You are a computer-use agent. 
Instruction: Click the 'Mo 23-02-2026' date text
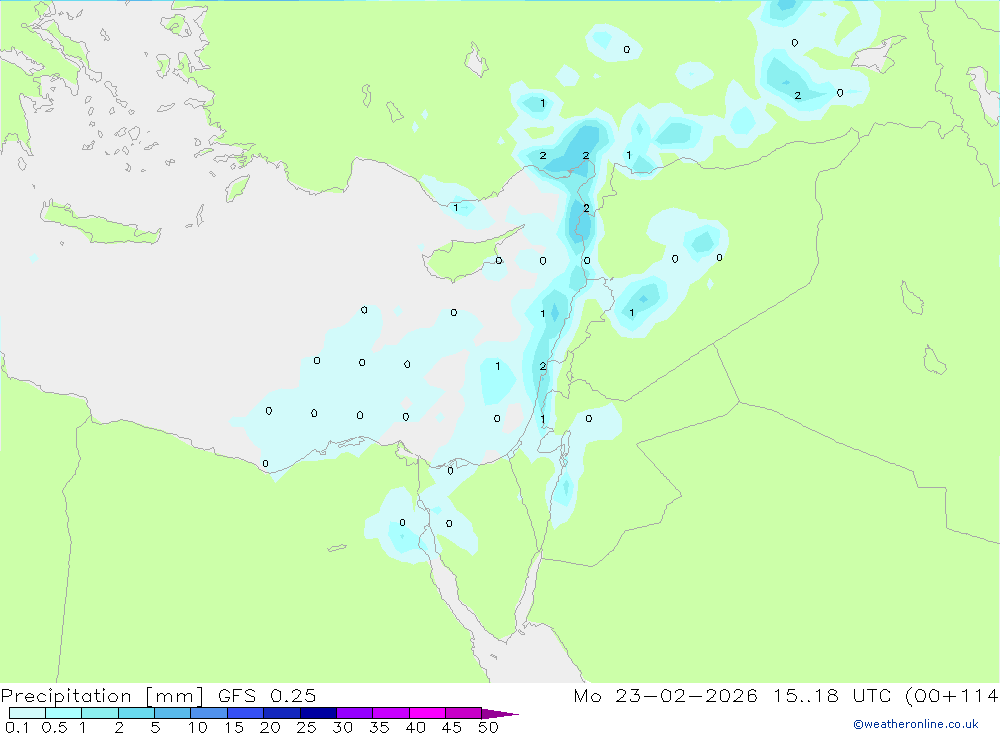tap(665, 696)
